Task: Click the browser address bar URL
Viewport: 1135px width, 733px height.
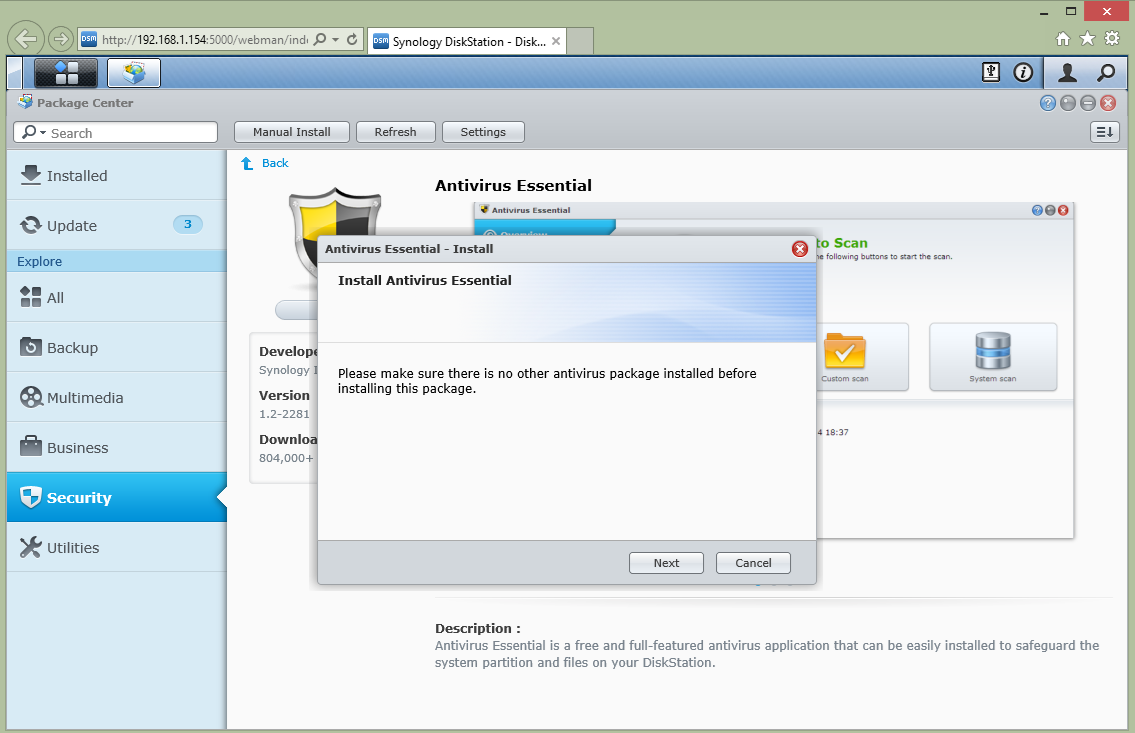Action: tap(205, 40)
